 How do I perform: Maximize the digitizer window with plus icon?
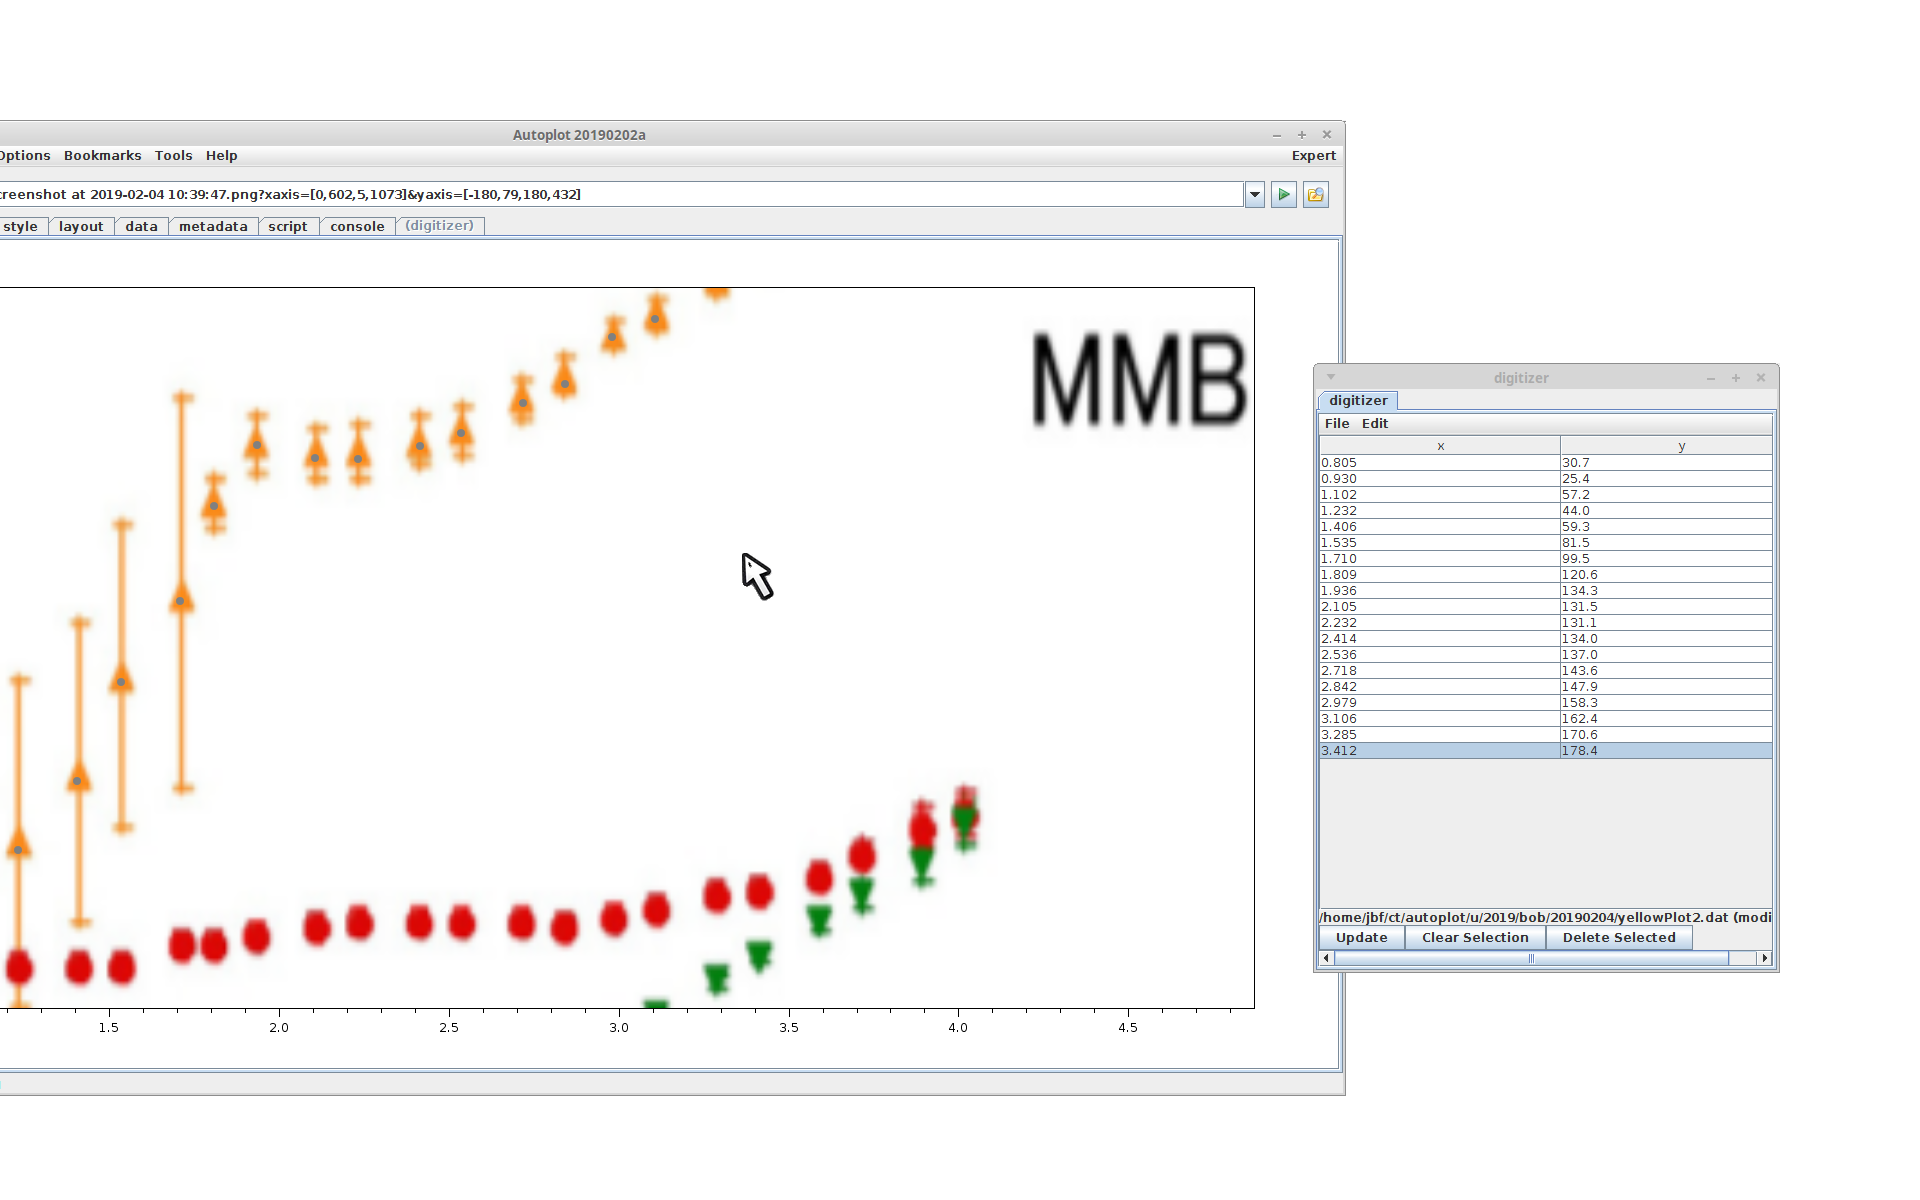click(x=1736, y=378)
